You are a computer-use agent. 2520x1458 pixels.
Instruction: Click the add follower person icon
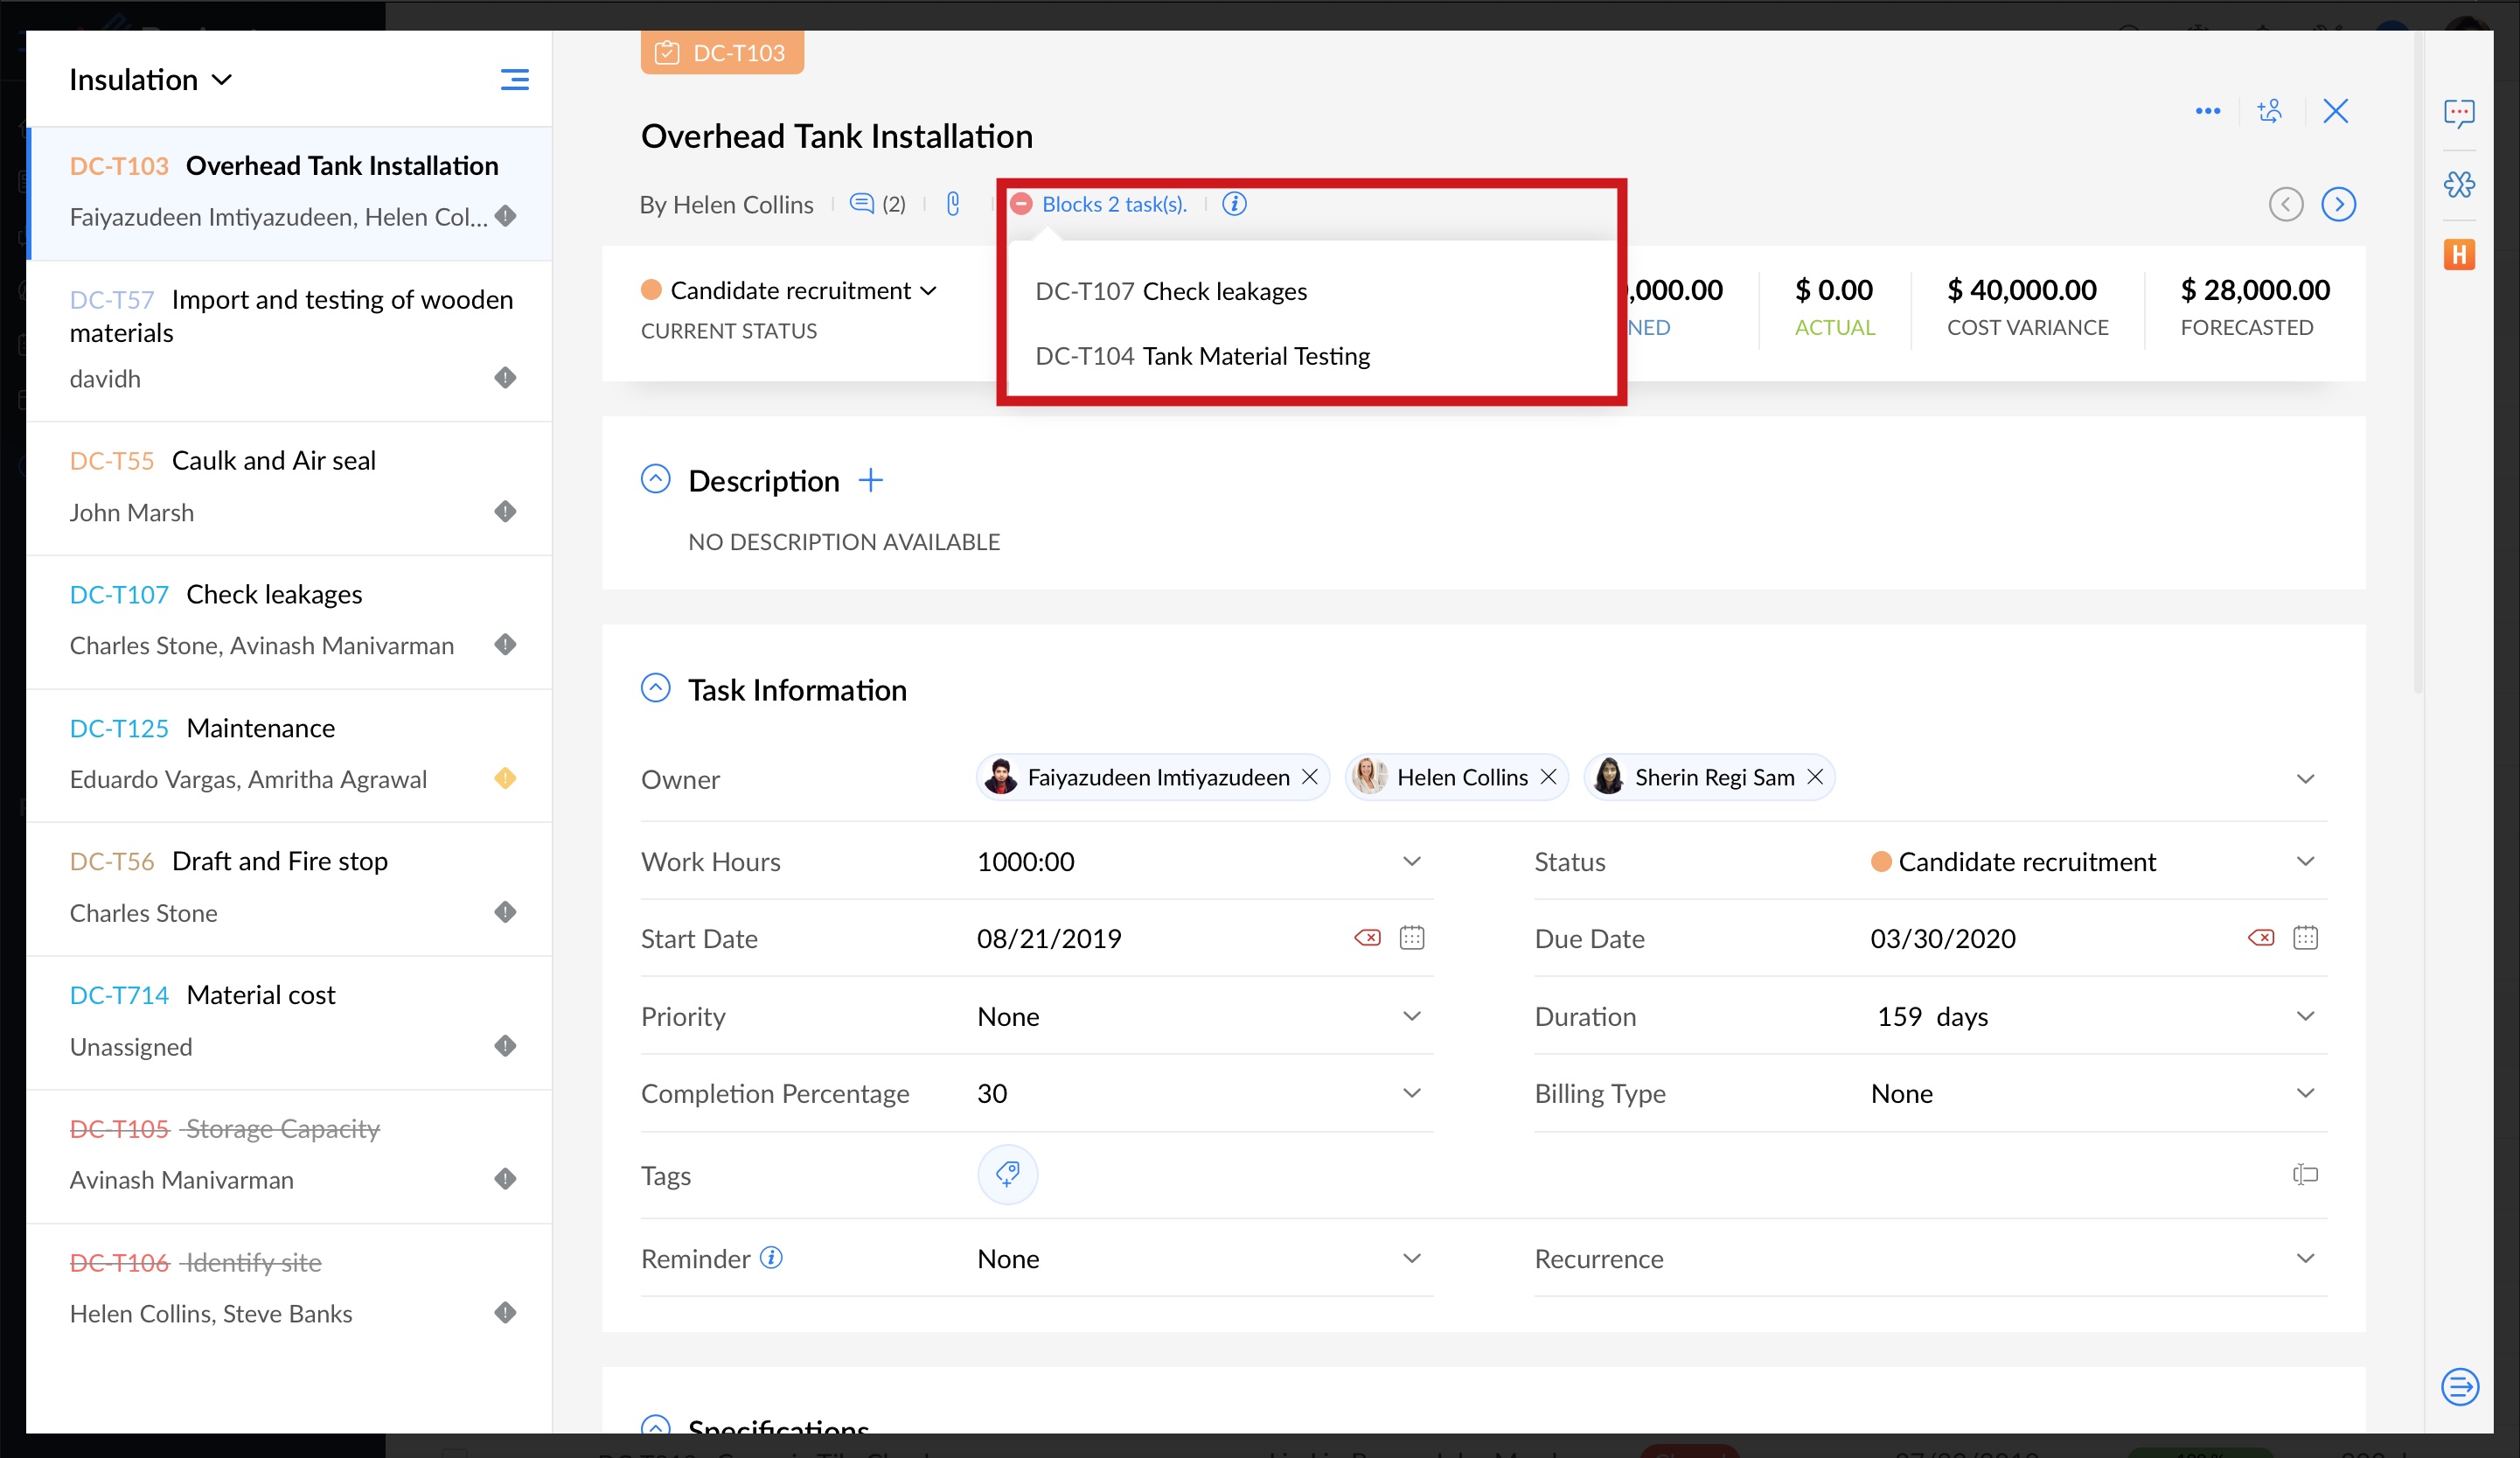(2270, 111)
